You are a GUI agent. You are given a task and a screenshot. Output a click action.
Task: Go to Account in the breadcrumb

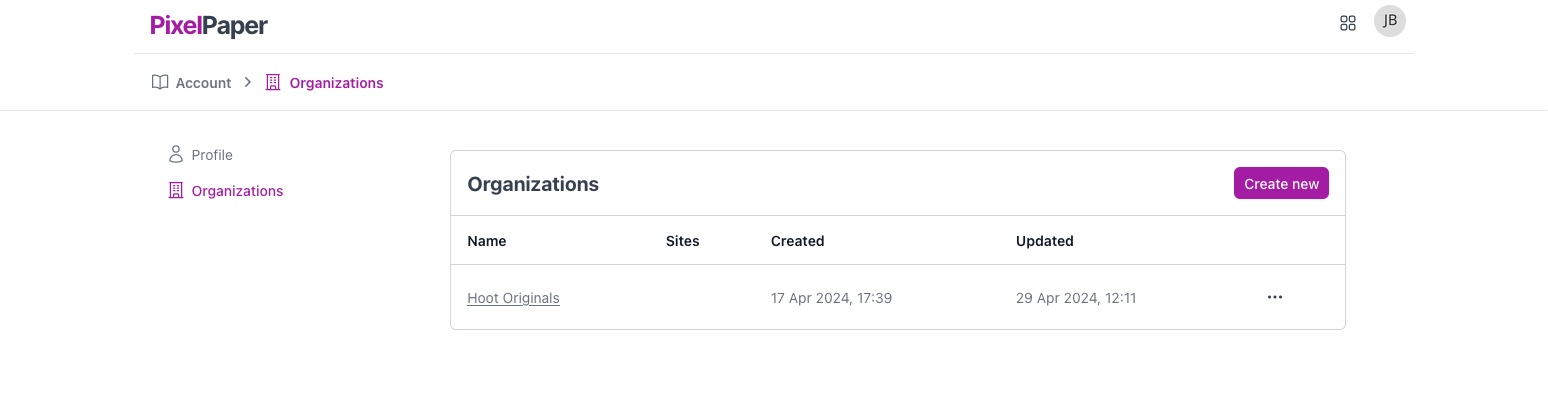(x=203, y=83)
